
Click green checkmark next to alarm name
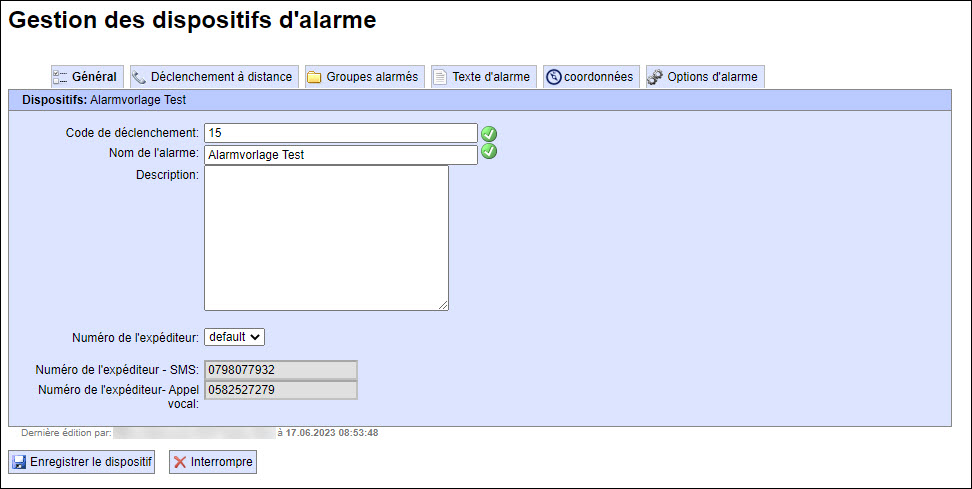489,152
